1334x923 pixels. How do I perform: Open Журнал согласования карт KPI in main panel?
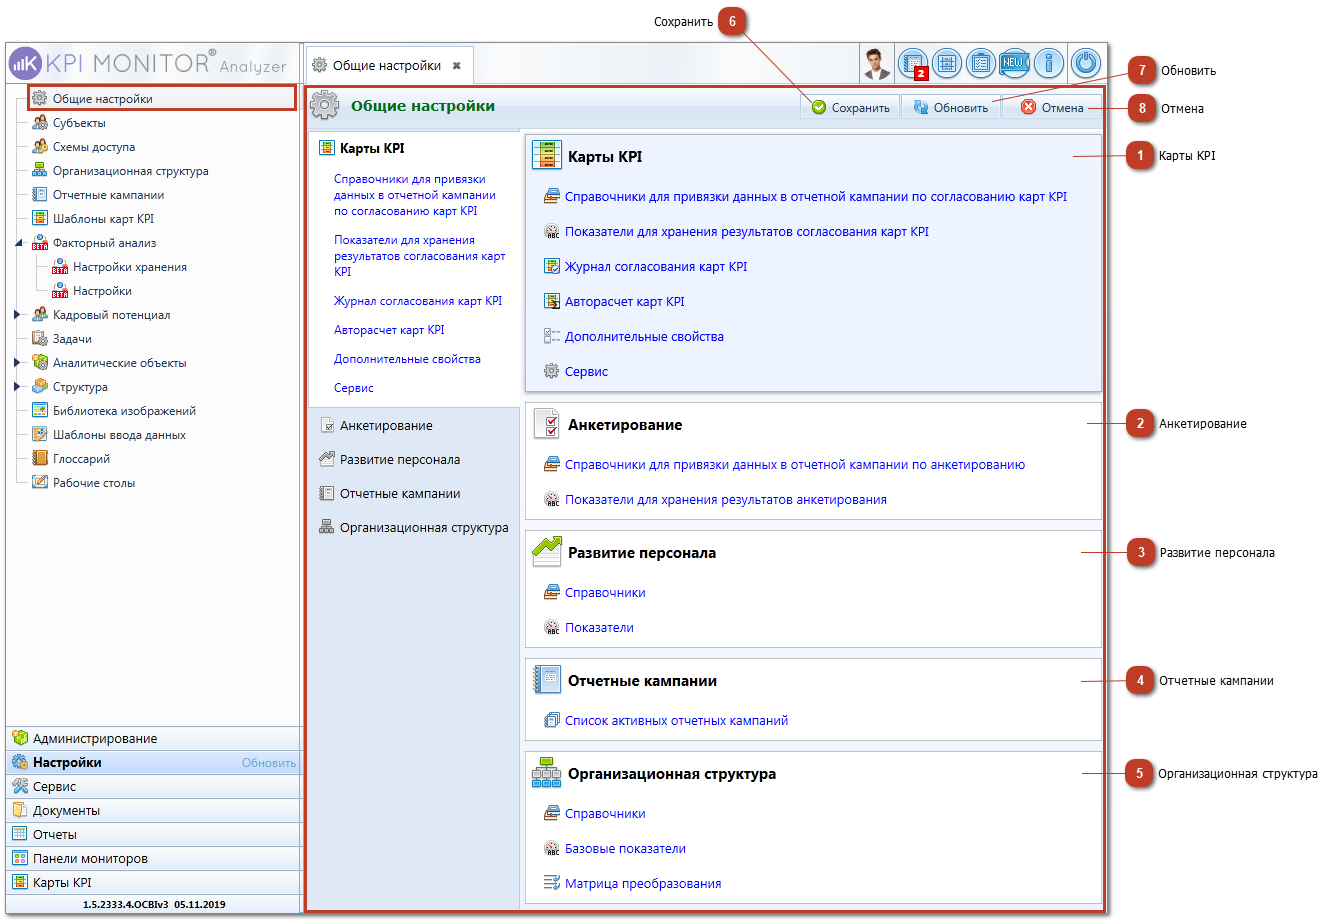[656, 266]
